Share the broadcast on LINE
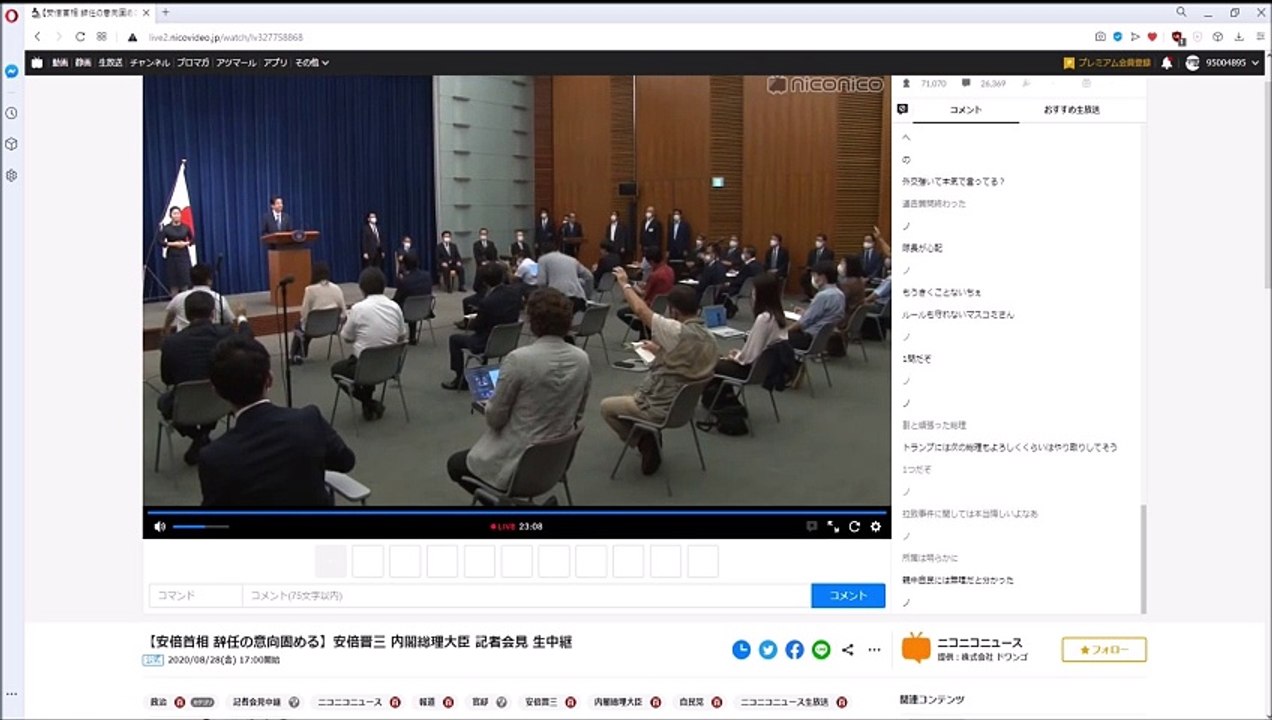Viewport: 1272px width, 720px height. click(x=821, y=649)
